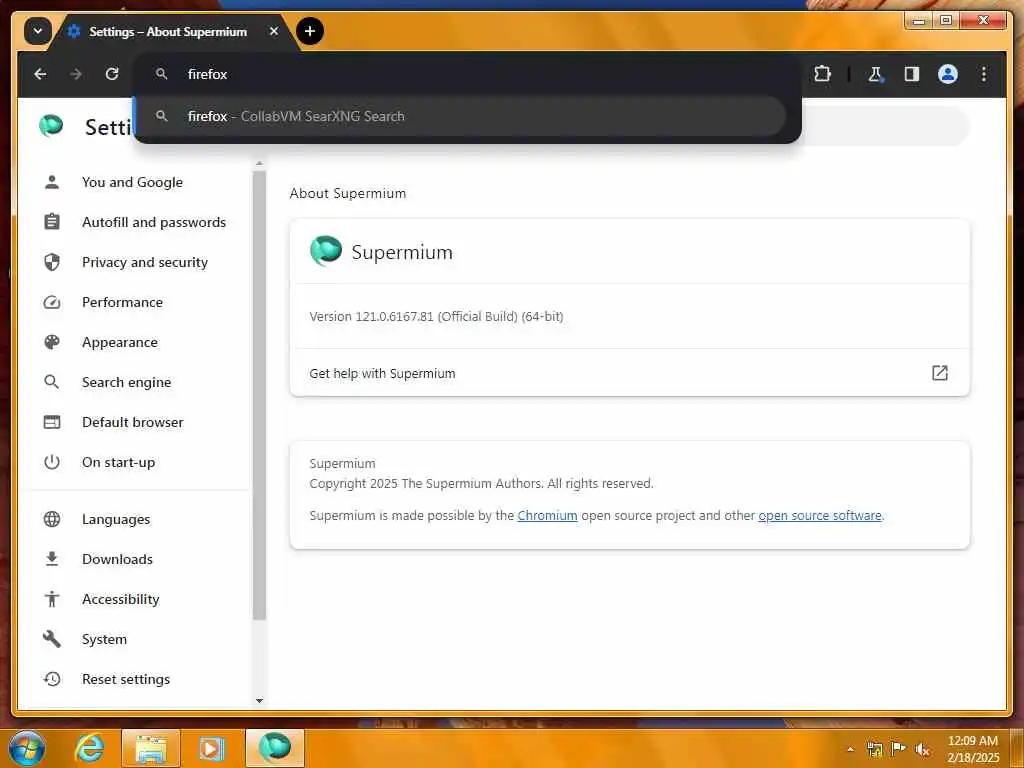
Task: Open Accessibility settings section
Action: coord(120,599)
